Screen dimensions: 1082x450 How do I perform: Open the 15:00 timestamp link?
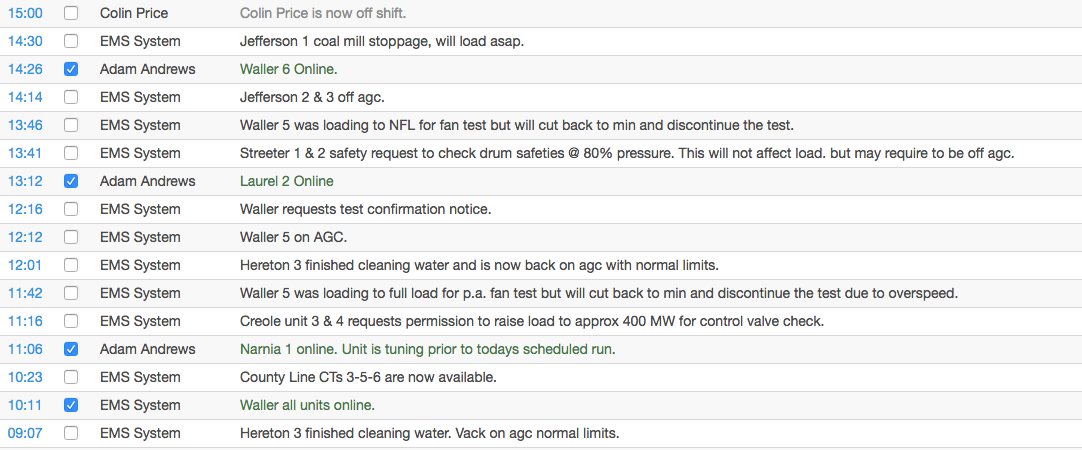click(25, 13)
